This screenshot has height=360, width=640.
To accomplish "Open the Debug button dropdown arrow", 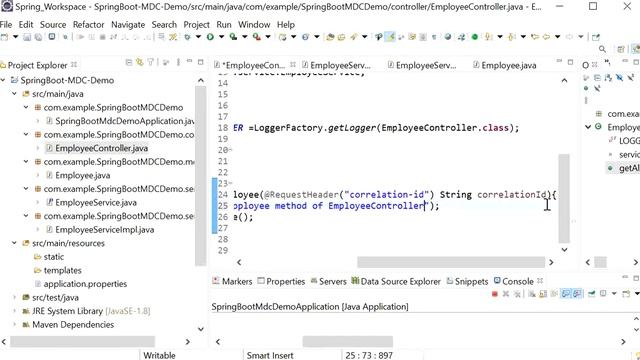I will click(198, 37).
